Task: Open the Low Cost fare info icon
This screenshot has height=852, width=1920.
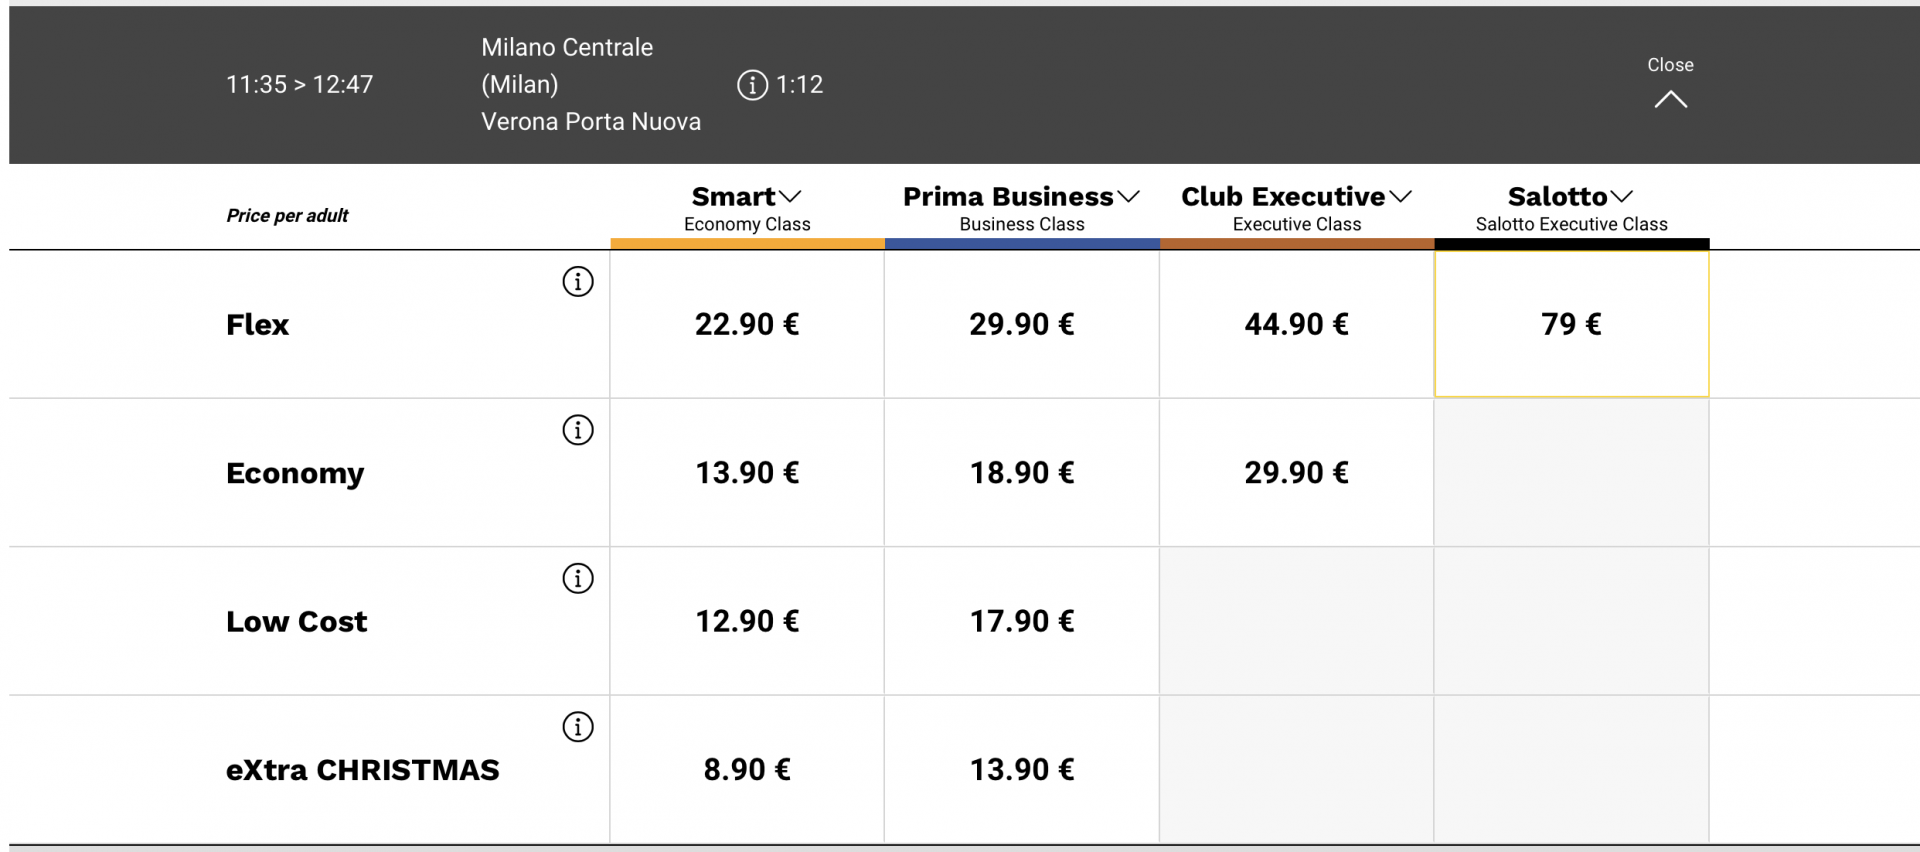Action: [x=578, y=578]
